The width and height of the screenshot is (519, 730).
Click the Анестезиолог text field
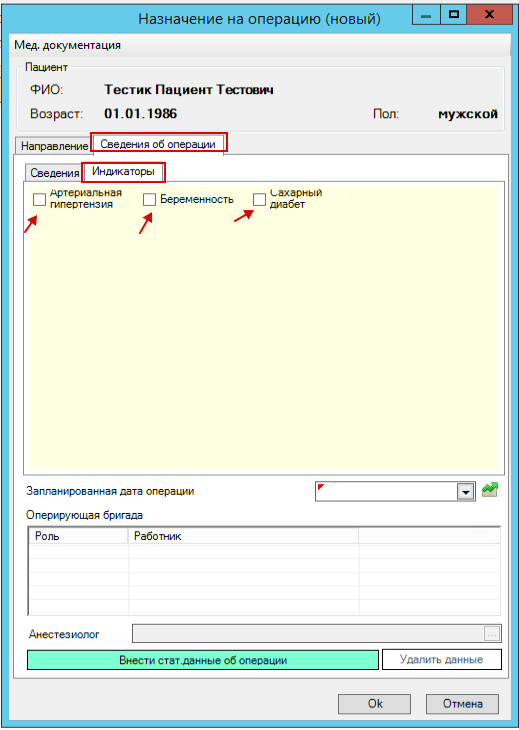(x=309, y=634)
